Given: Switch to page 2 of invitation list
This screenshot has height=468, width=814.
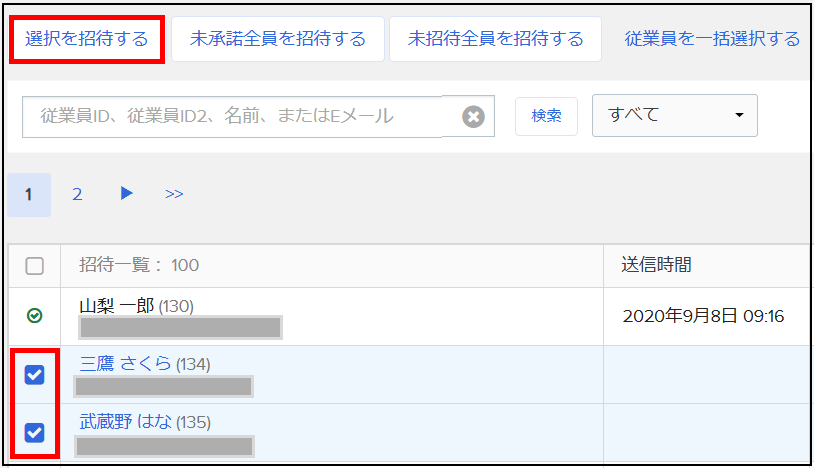Looking at the screenshot, I should click(x=77, y=194).
